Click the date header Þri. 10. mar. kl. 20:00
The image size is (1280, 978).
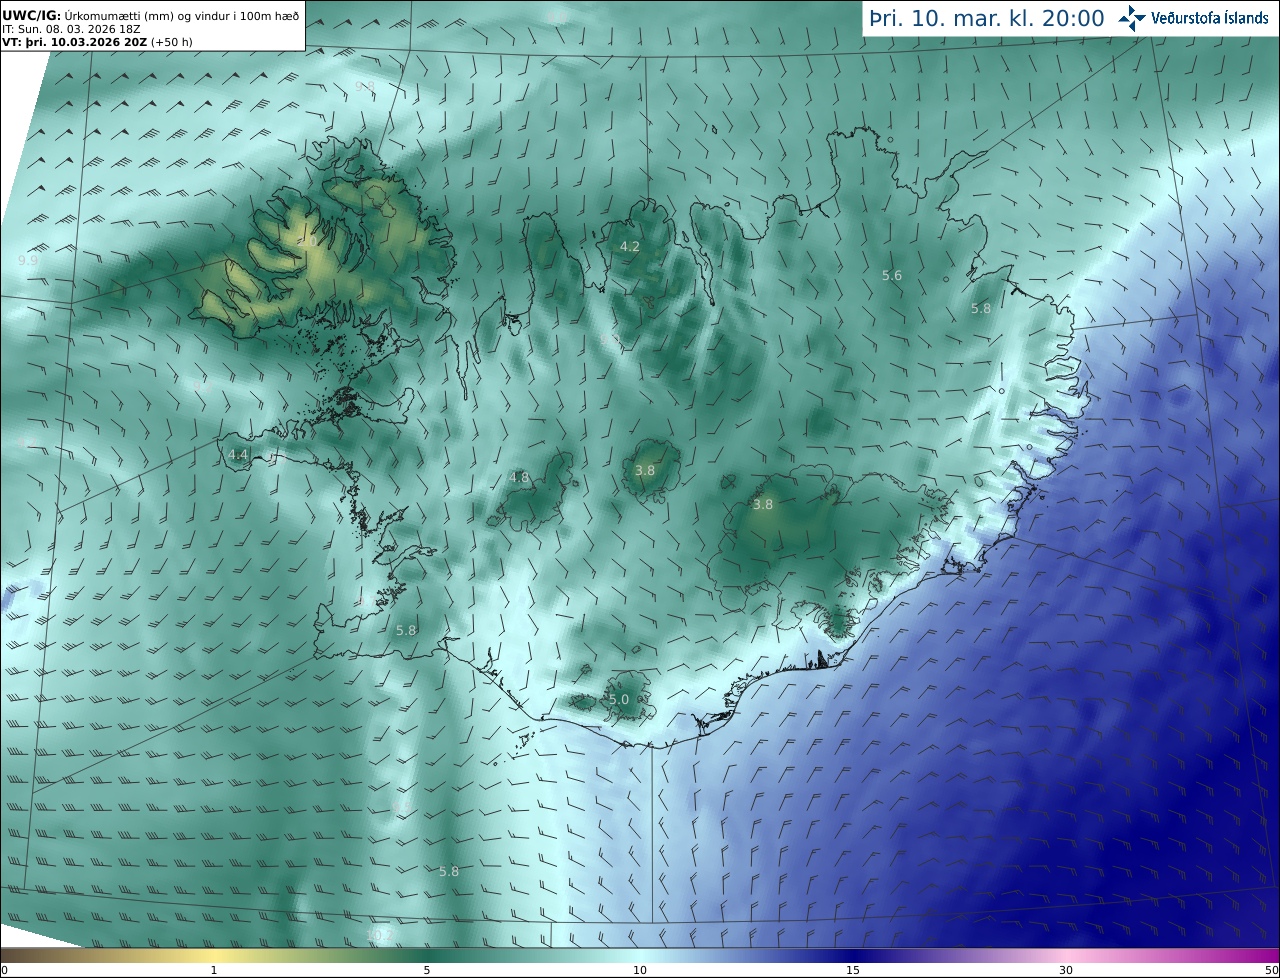987,18
